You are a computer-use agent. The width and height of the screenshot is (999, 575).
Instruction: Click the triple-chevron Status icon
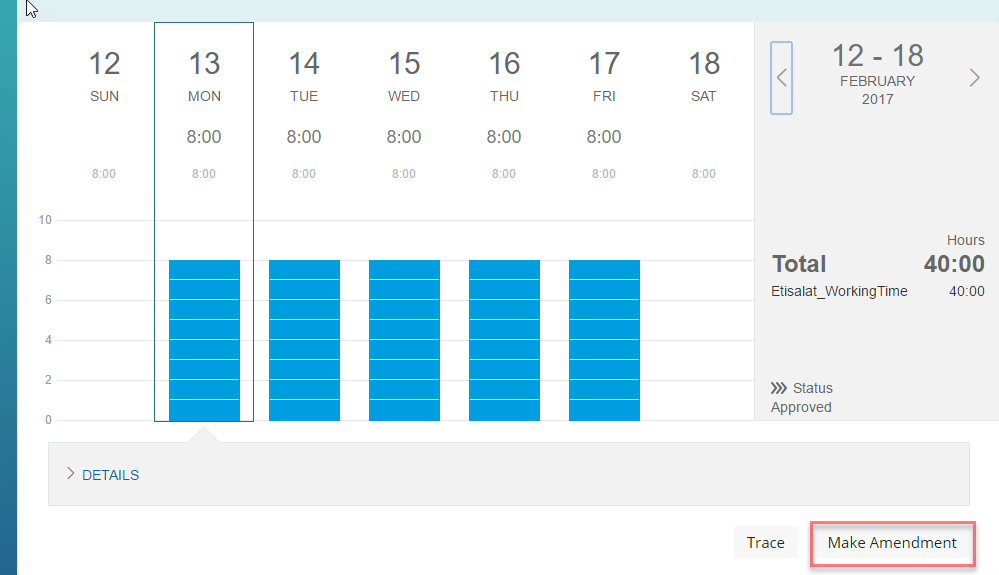point(779,388)
